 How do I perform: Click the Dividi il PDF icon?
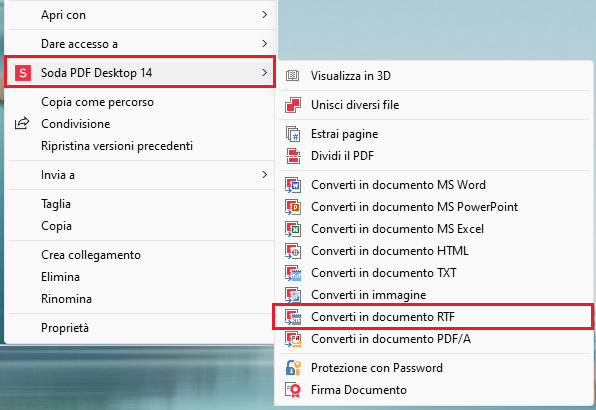coord(293,156)
